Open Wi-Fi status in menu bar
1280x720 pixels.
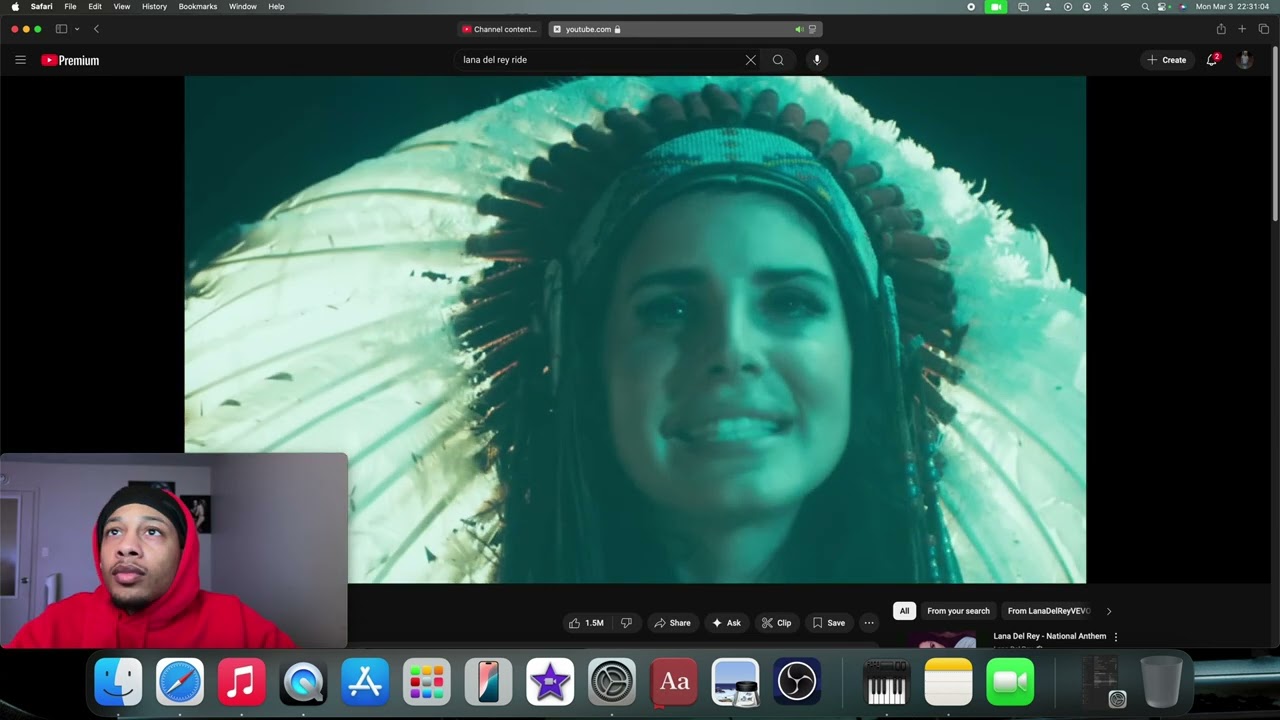click(1125, 7)
